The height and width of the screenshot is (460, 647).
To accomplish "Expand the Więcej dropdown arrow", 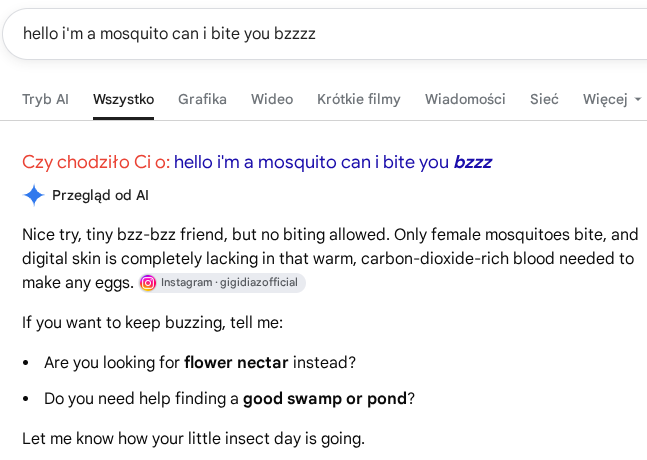I will click(638, 99).
